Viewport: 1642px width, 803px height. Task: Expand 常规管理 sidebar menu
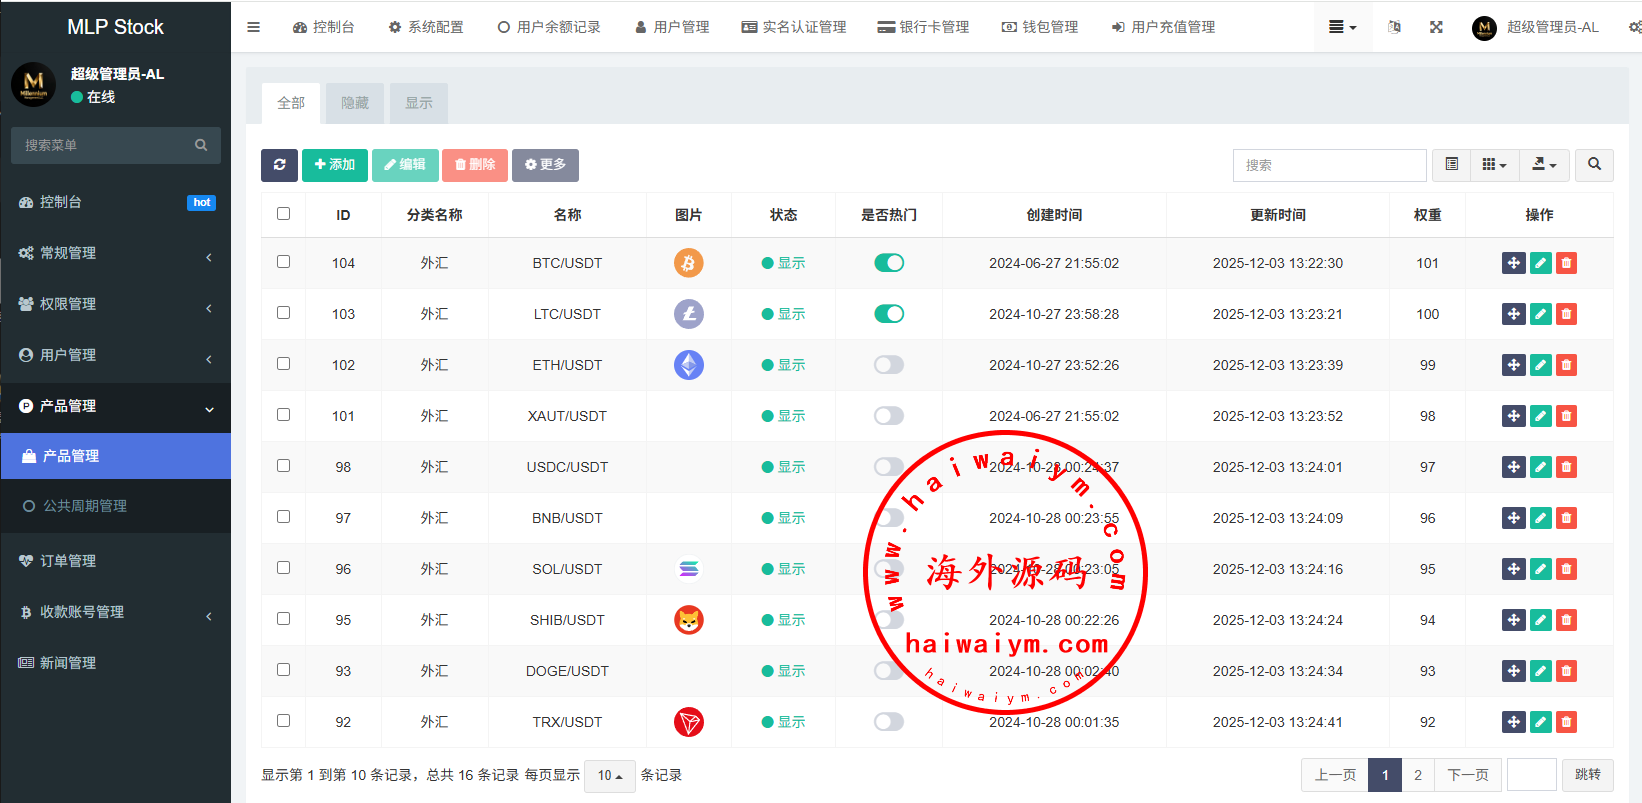point(115,254)
